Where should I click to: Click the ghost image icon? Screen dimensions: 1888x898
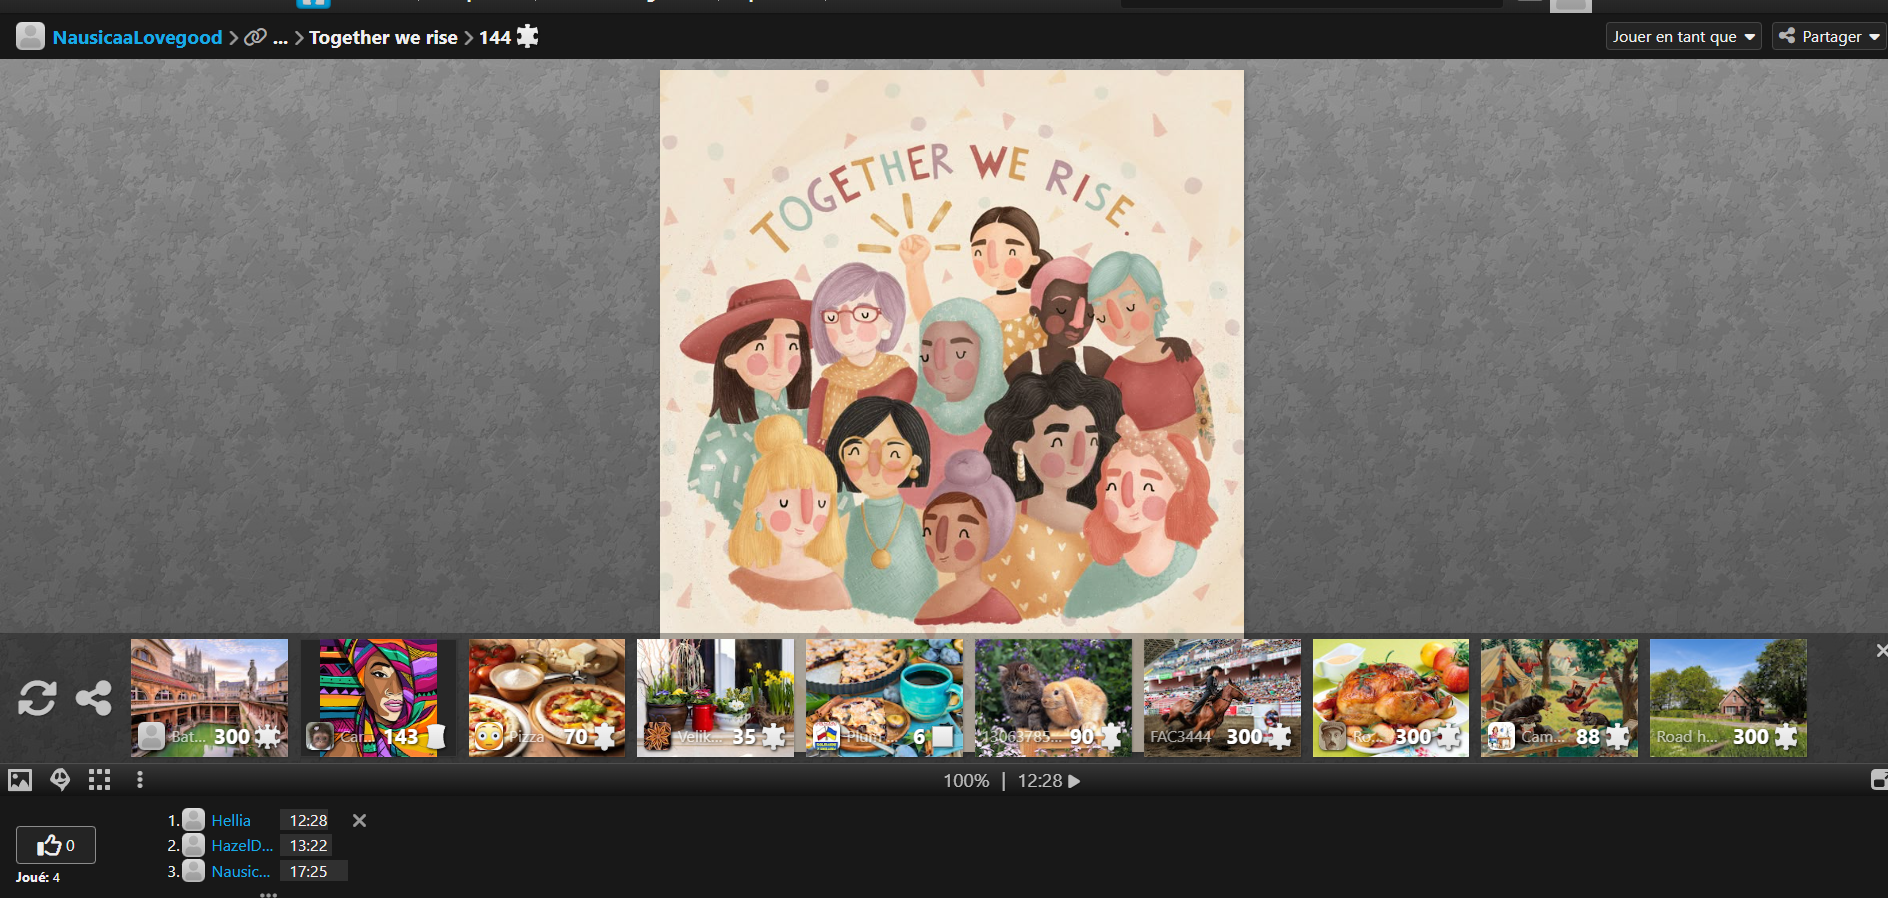coord(60,780)
